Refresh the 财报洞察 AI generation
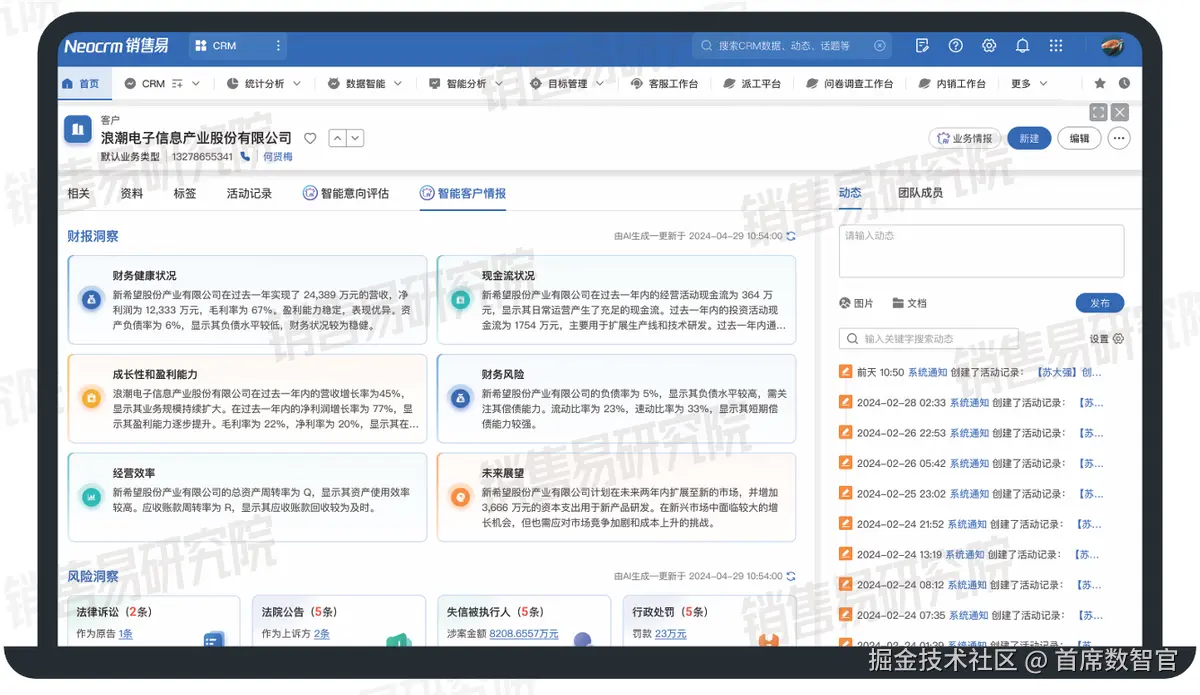Viewport: 1200px width, 695px height. coord(791,236)
